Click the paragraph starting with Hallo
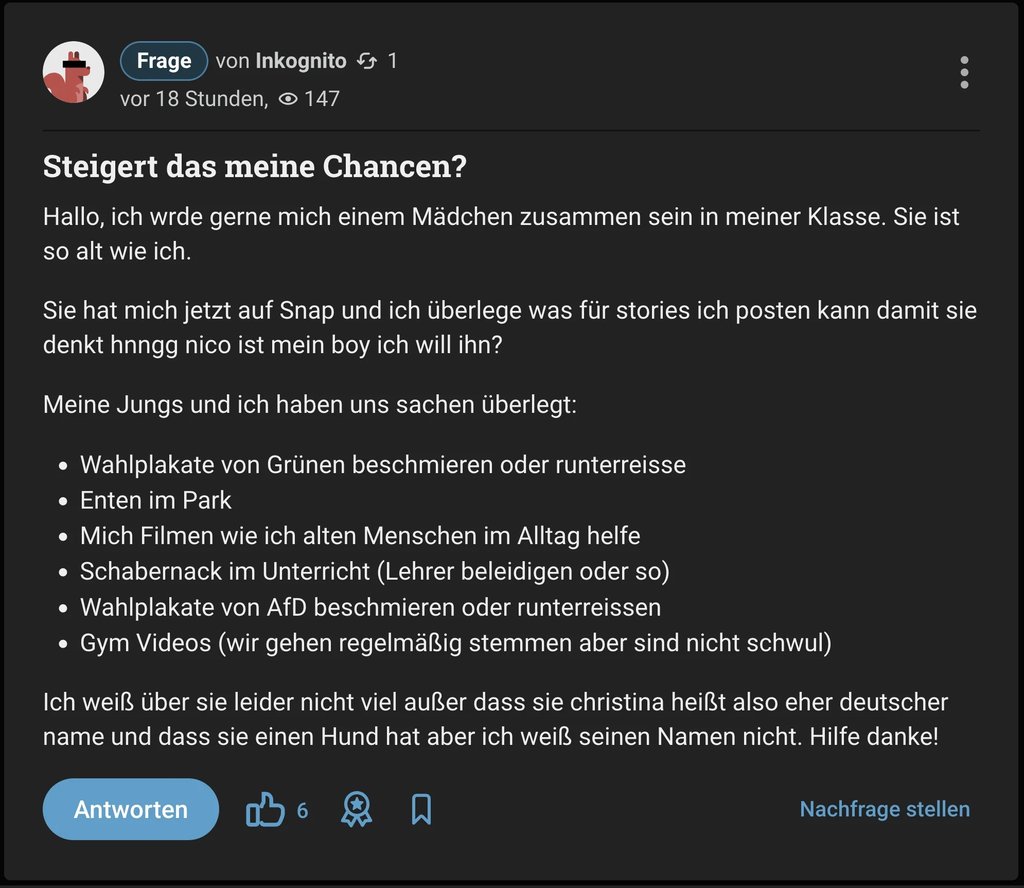This screenshot has width=1024, height=888. [x=500, y=233]
